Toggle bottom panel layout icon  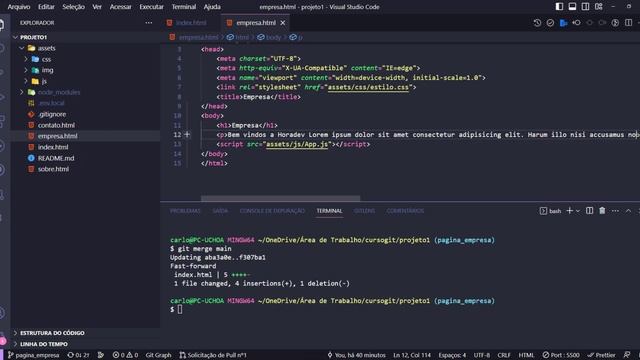click(572, 7)
